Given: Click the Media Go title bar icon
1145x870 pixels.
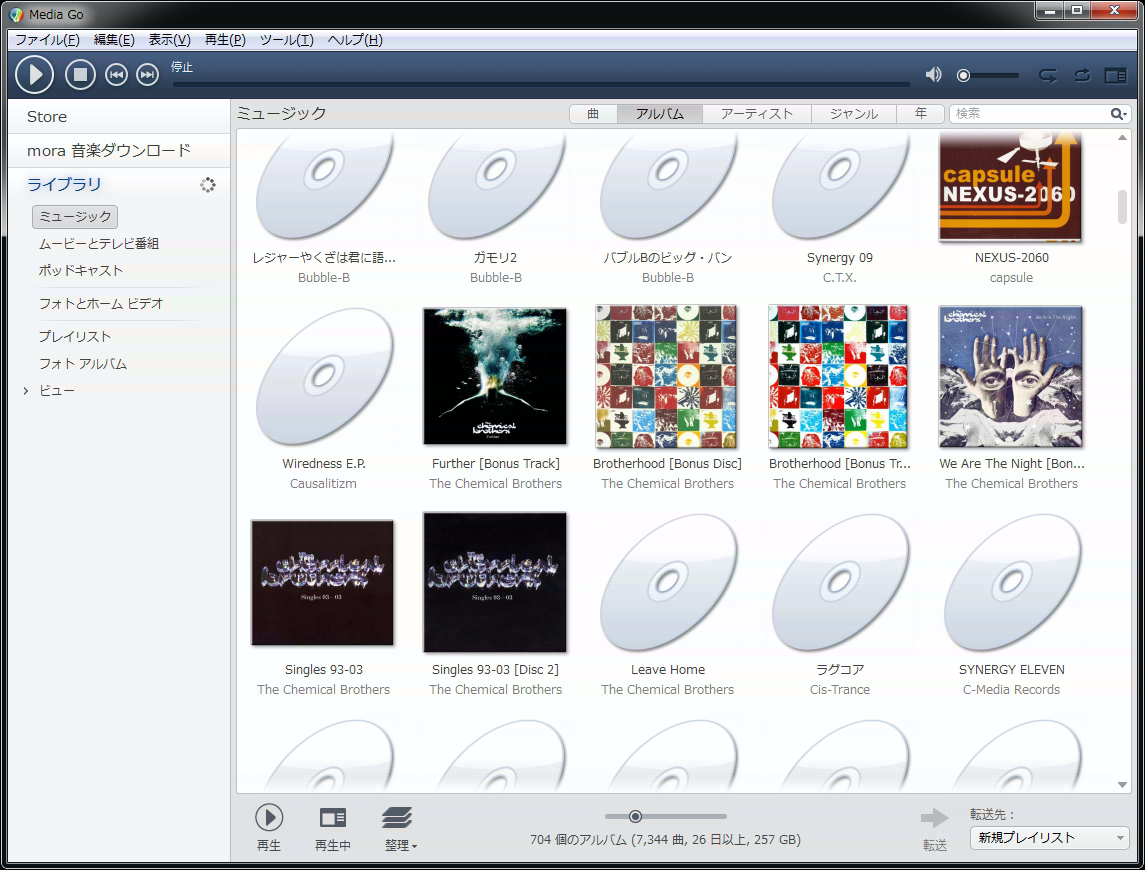Looking at the screenshot, I should [17, 14].
